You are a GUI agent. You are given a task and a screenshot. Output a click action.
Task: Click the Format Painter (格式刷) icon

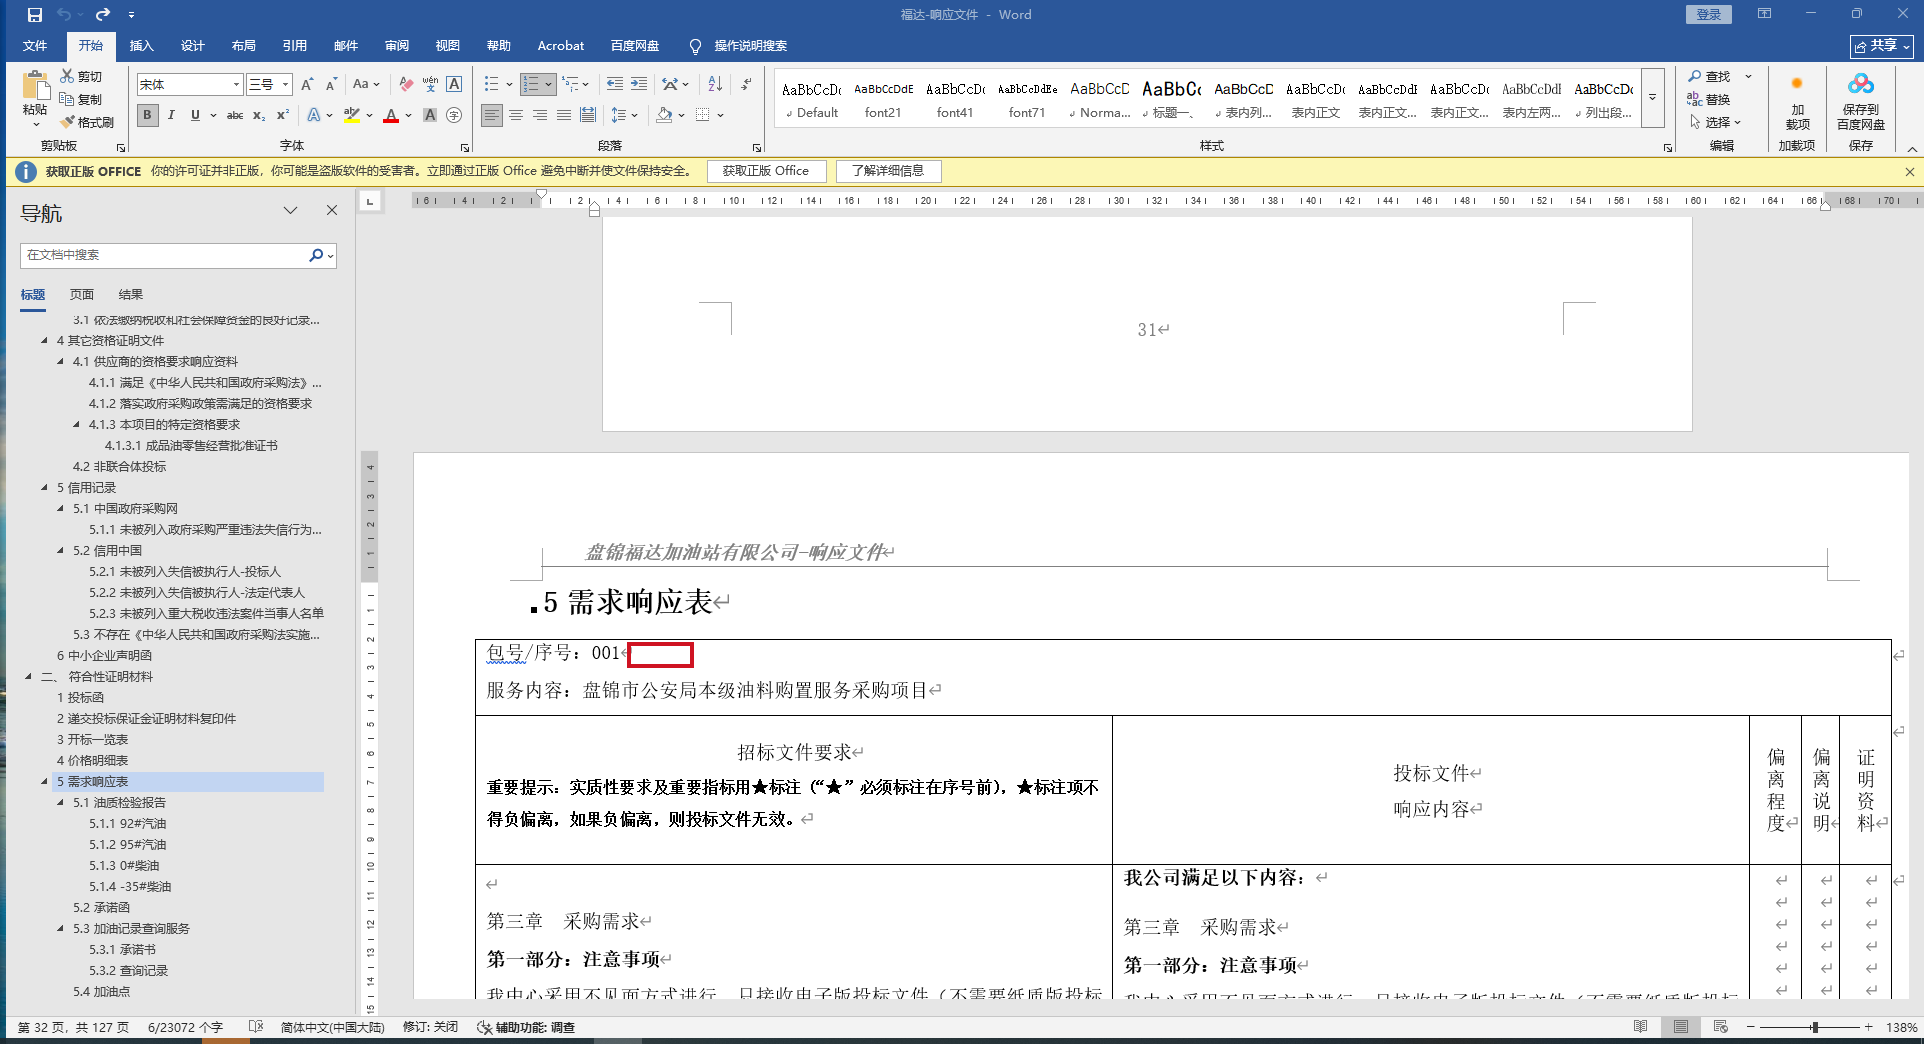tap(68, 122)
